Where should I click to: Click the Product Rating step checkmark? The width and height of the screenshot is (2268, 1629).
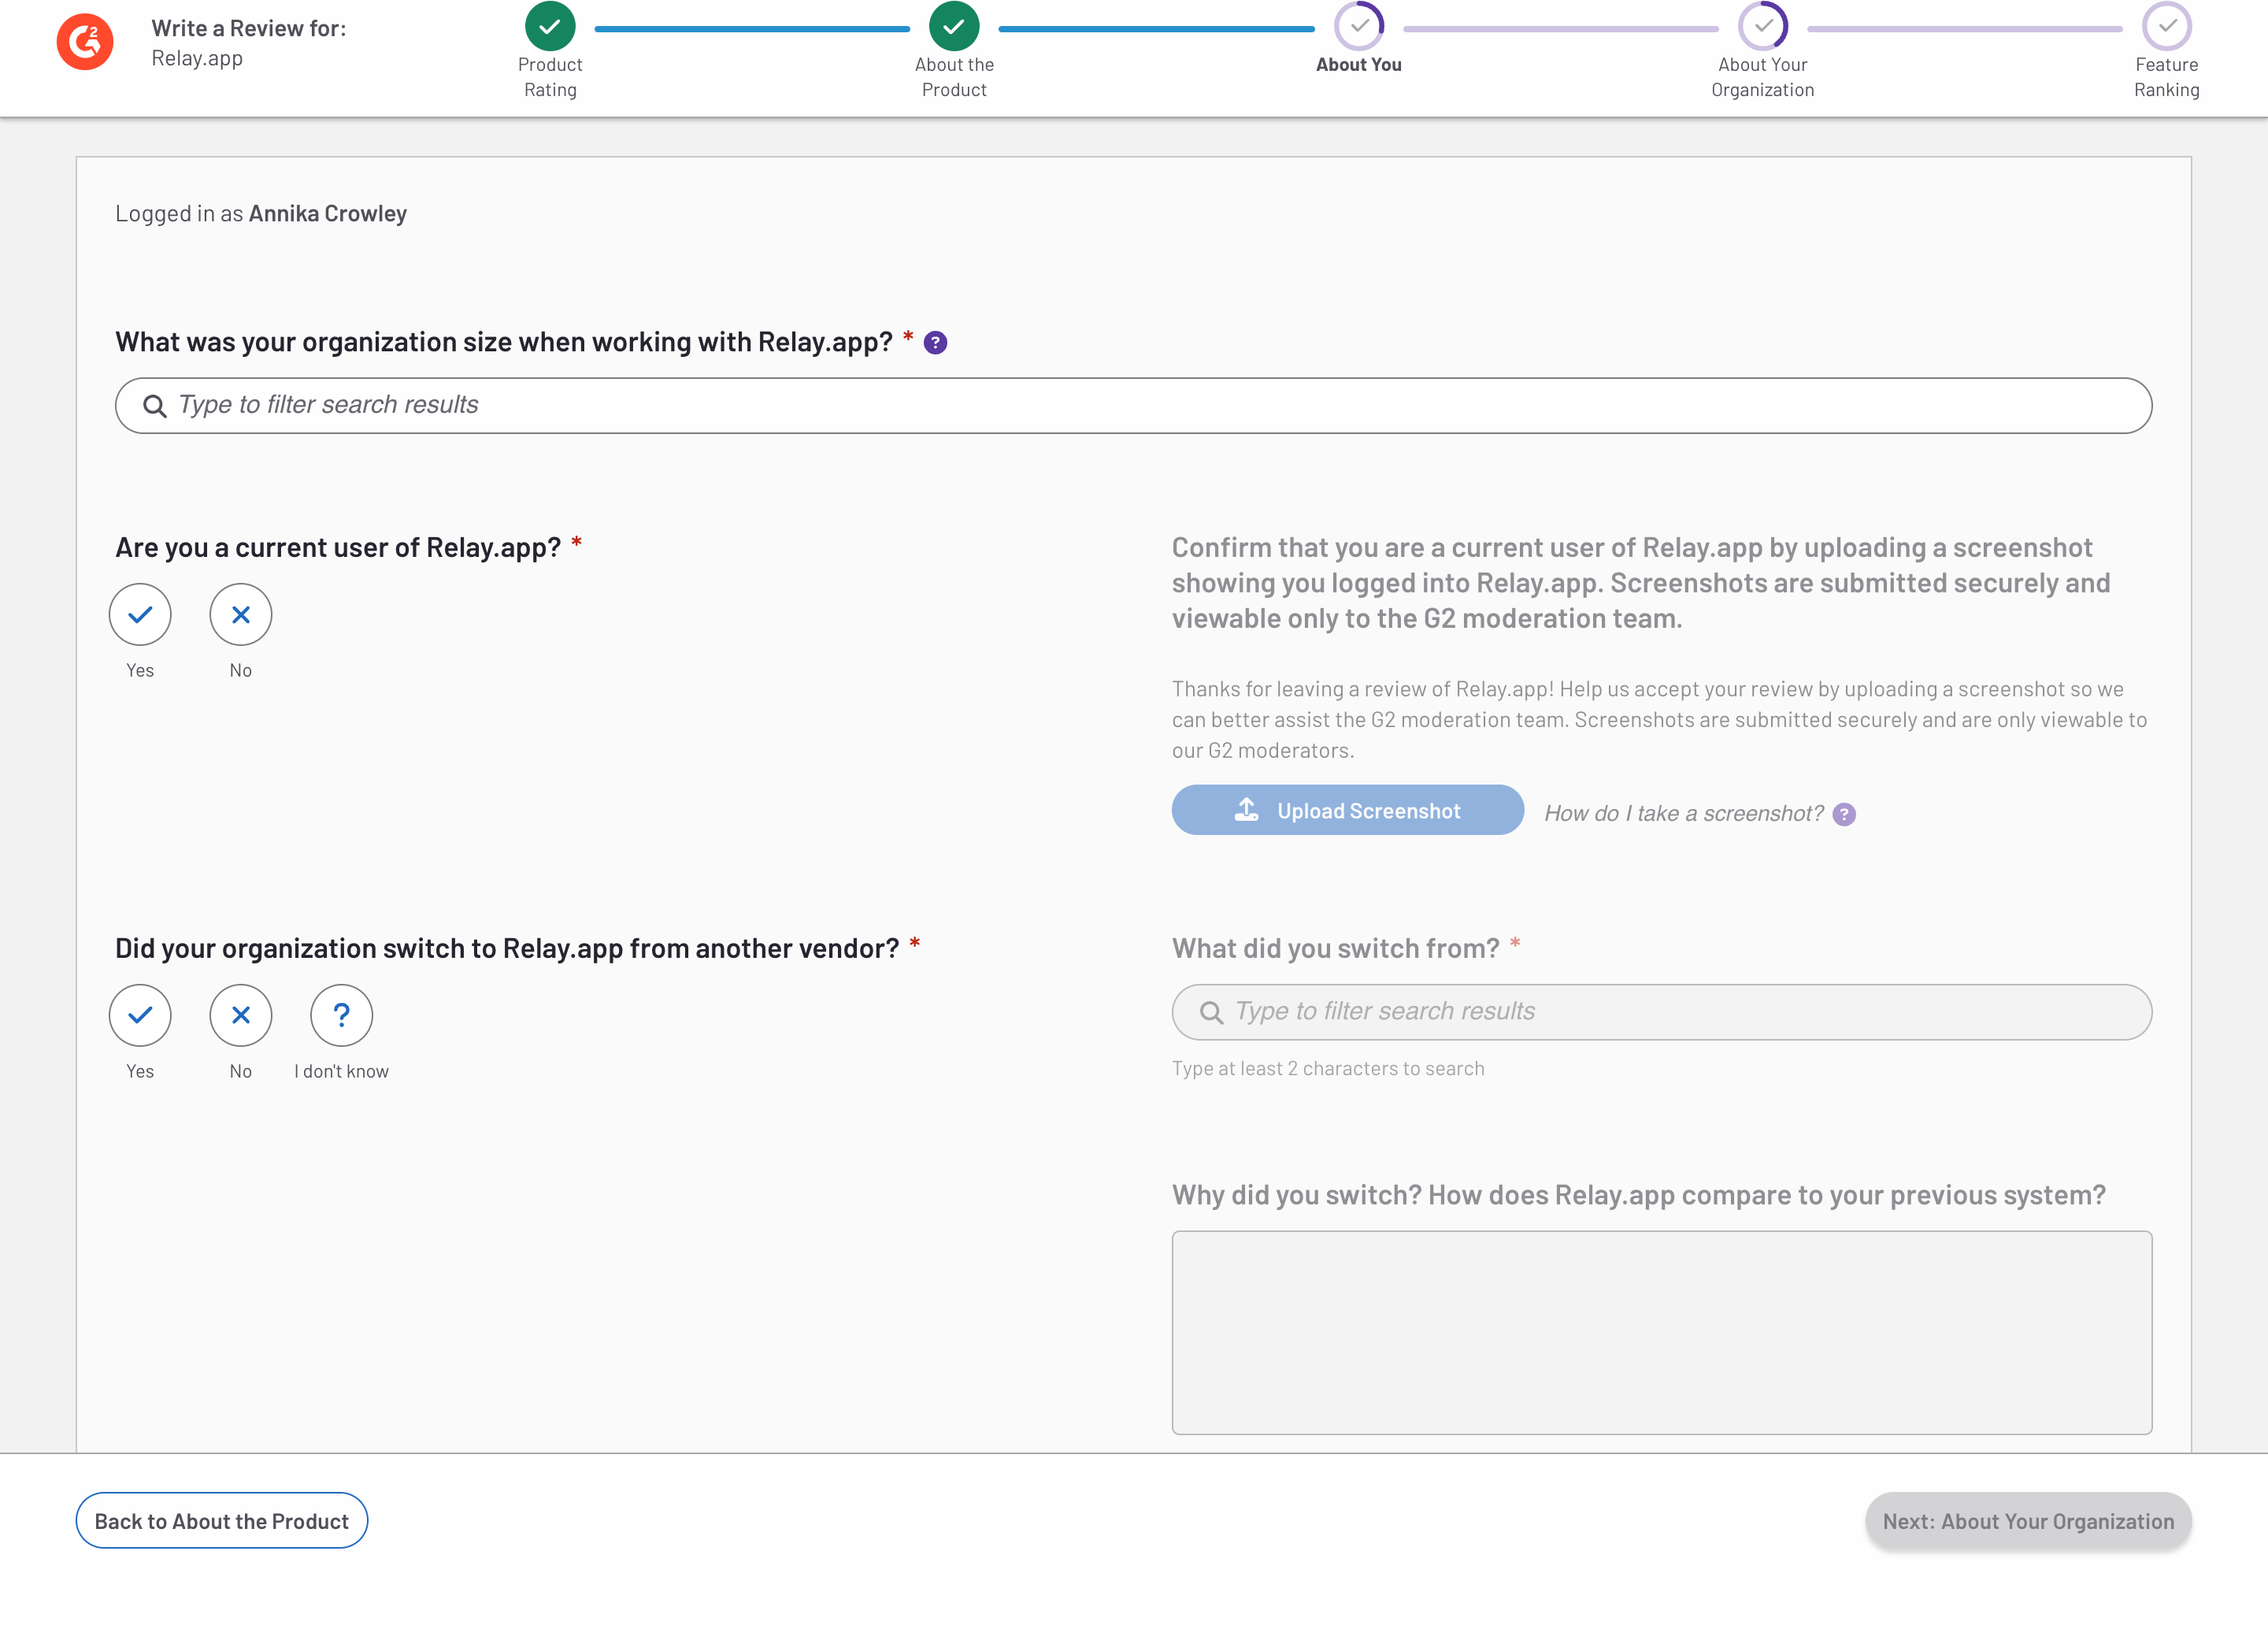click(x=550, y=26)
